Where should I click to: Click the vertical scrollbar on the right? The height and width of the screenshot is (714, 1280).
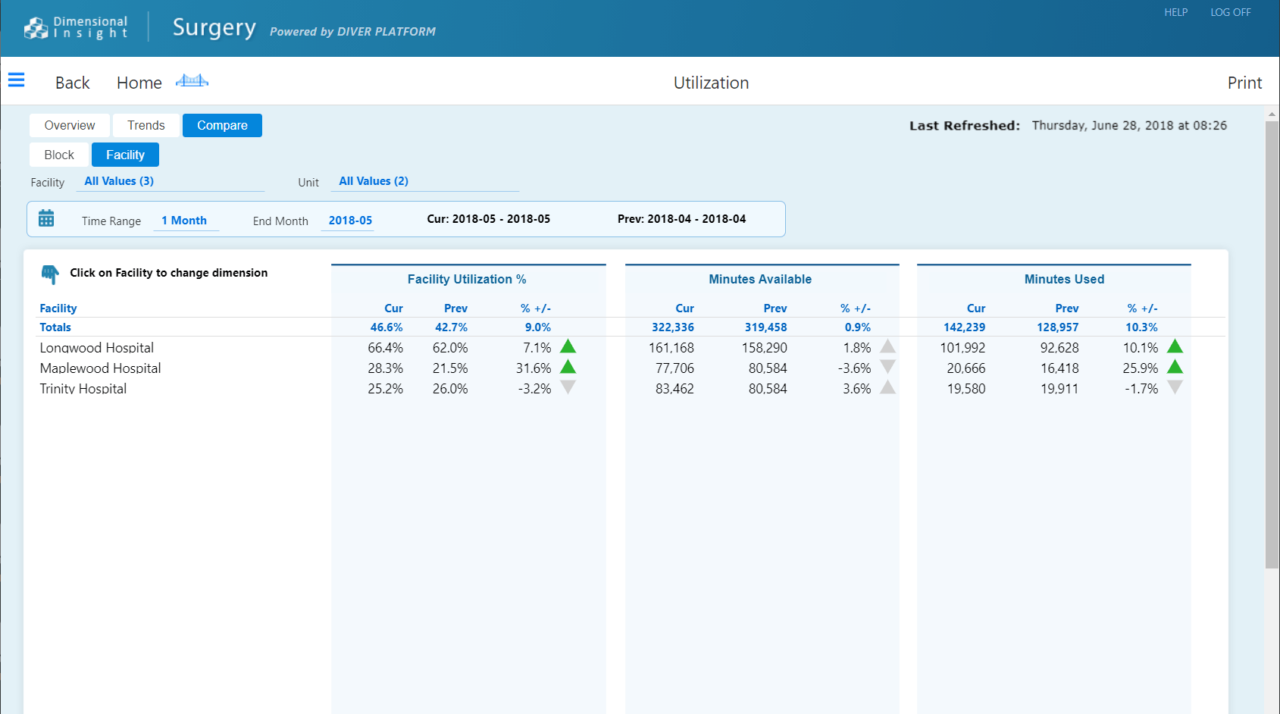pos(1272,340)
